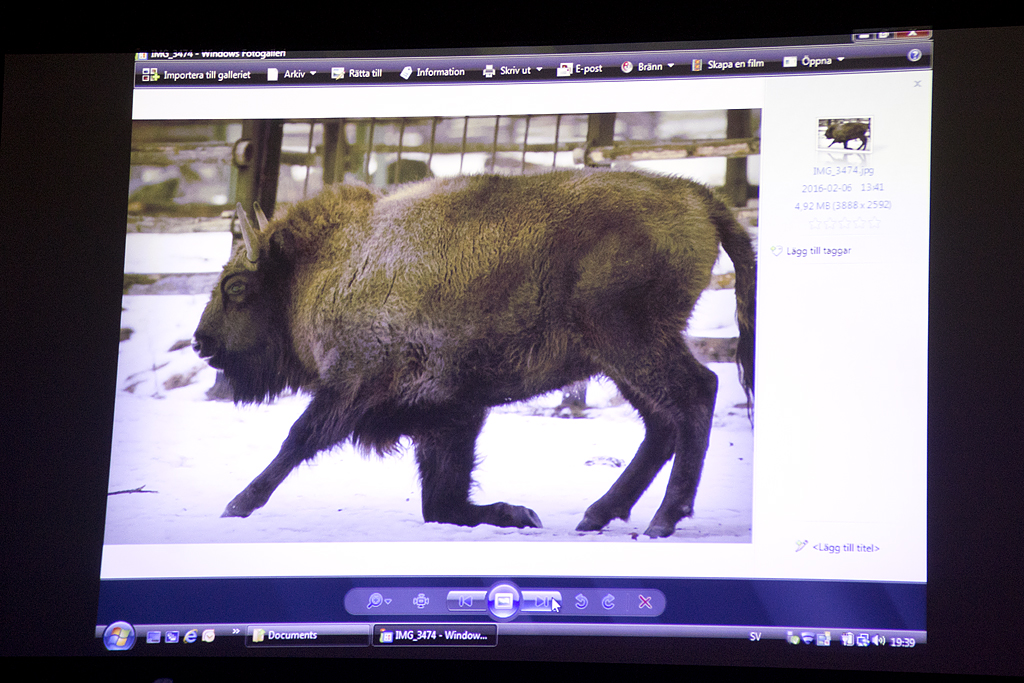The image size is (1024, 683).
Task: Open help with the question mark icon
Action: click(915, 56)
